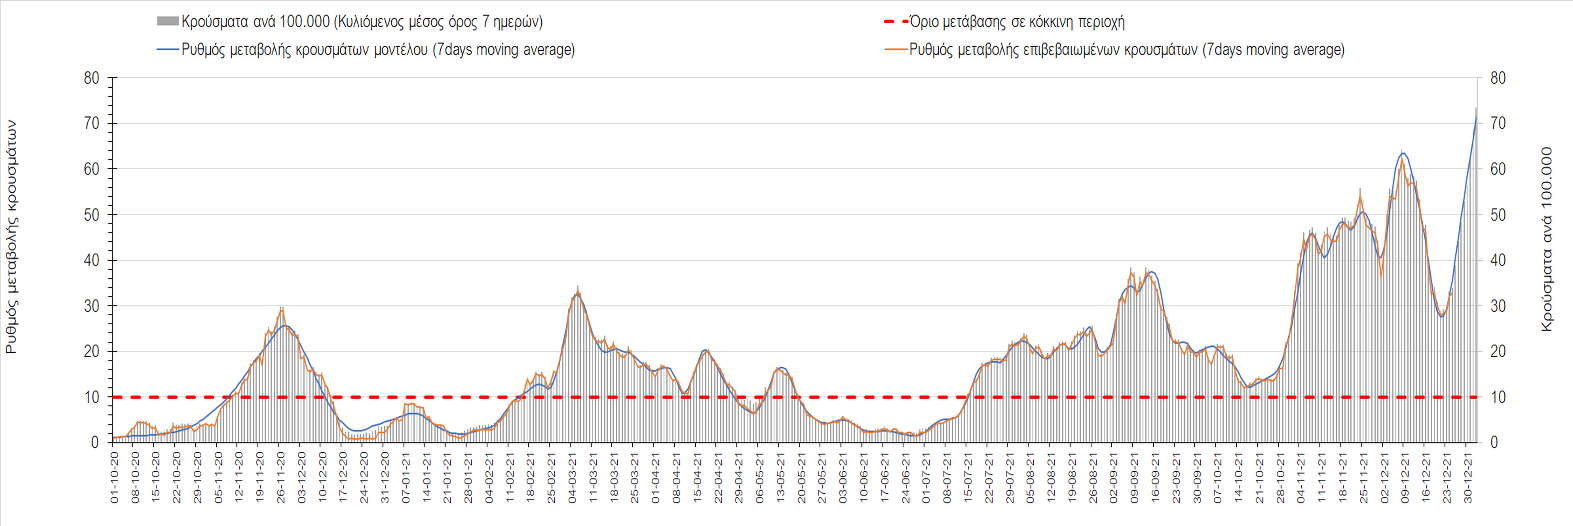Click the right vertical axis title 'Κρούσματα ανά 100.000'

pyautogui.click(x=1547, y=239)
